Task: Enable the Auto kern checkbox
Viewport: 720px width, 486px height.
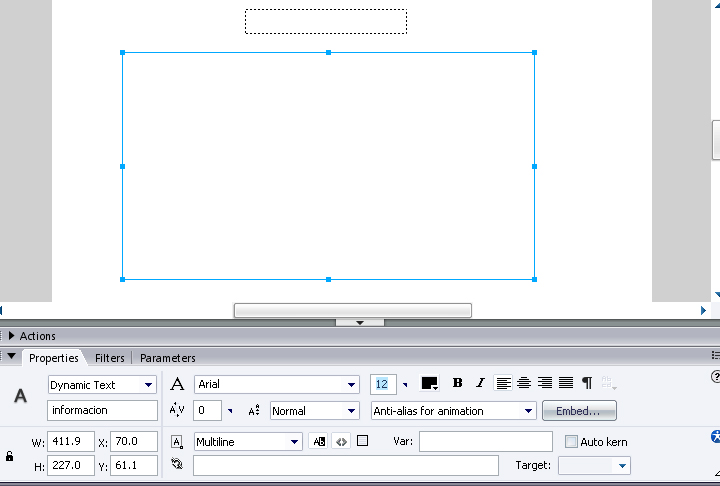Action: pos(571,442)
